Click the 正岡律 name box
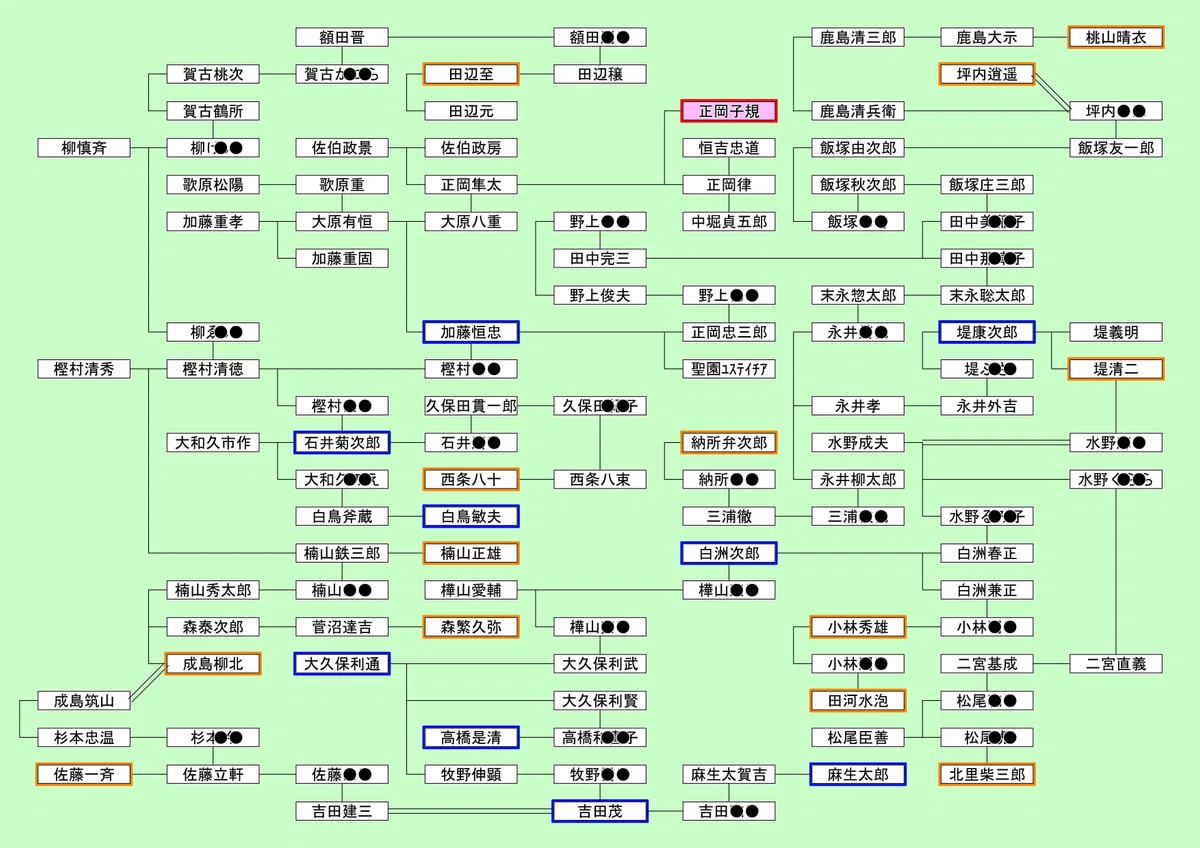 (729, 185)
